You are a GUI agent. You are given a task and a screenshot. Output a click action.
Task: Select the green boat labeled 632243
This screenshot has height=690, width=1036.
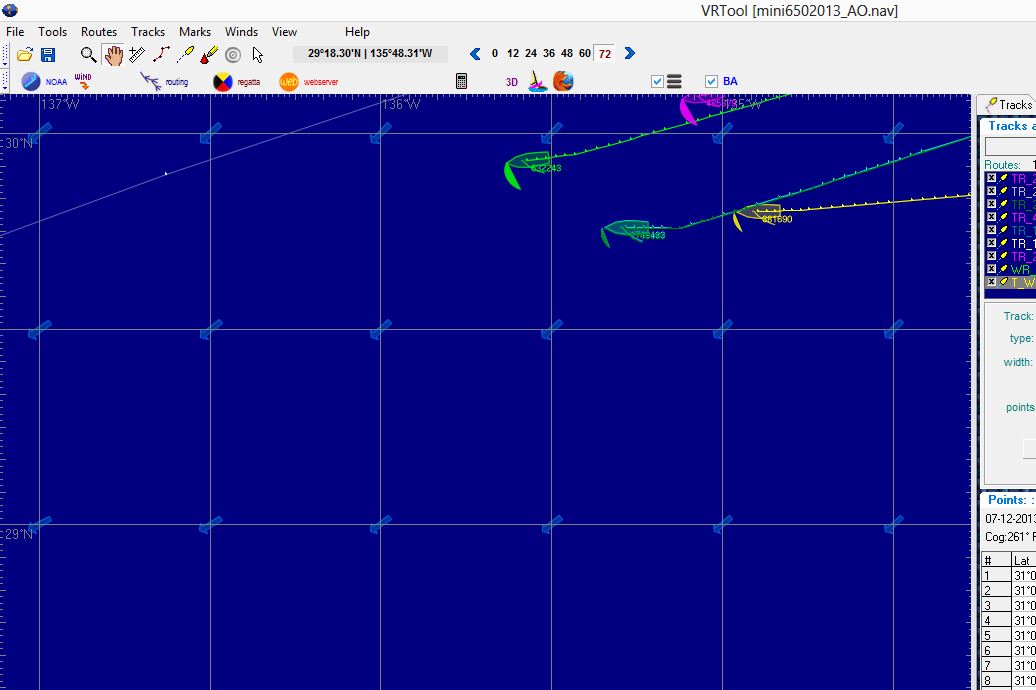(x=527, y=169)
